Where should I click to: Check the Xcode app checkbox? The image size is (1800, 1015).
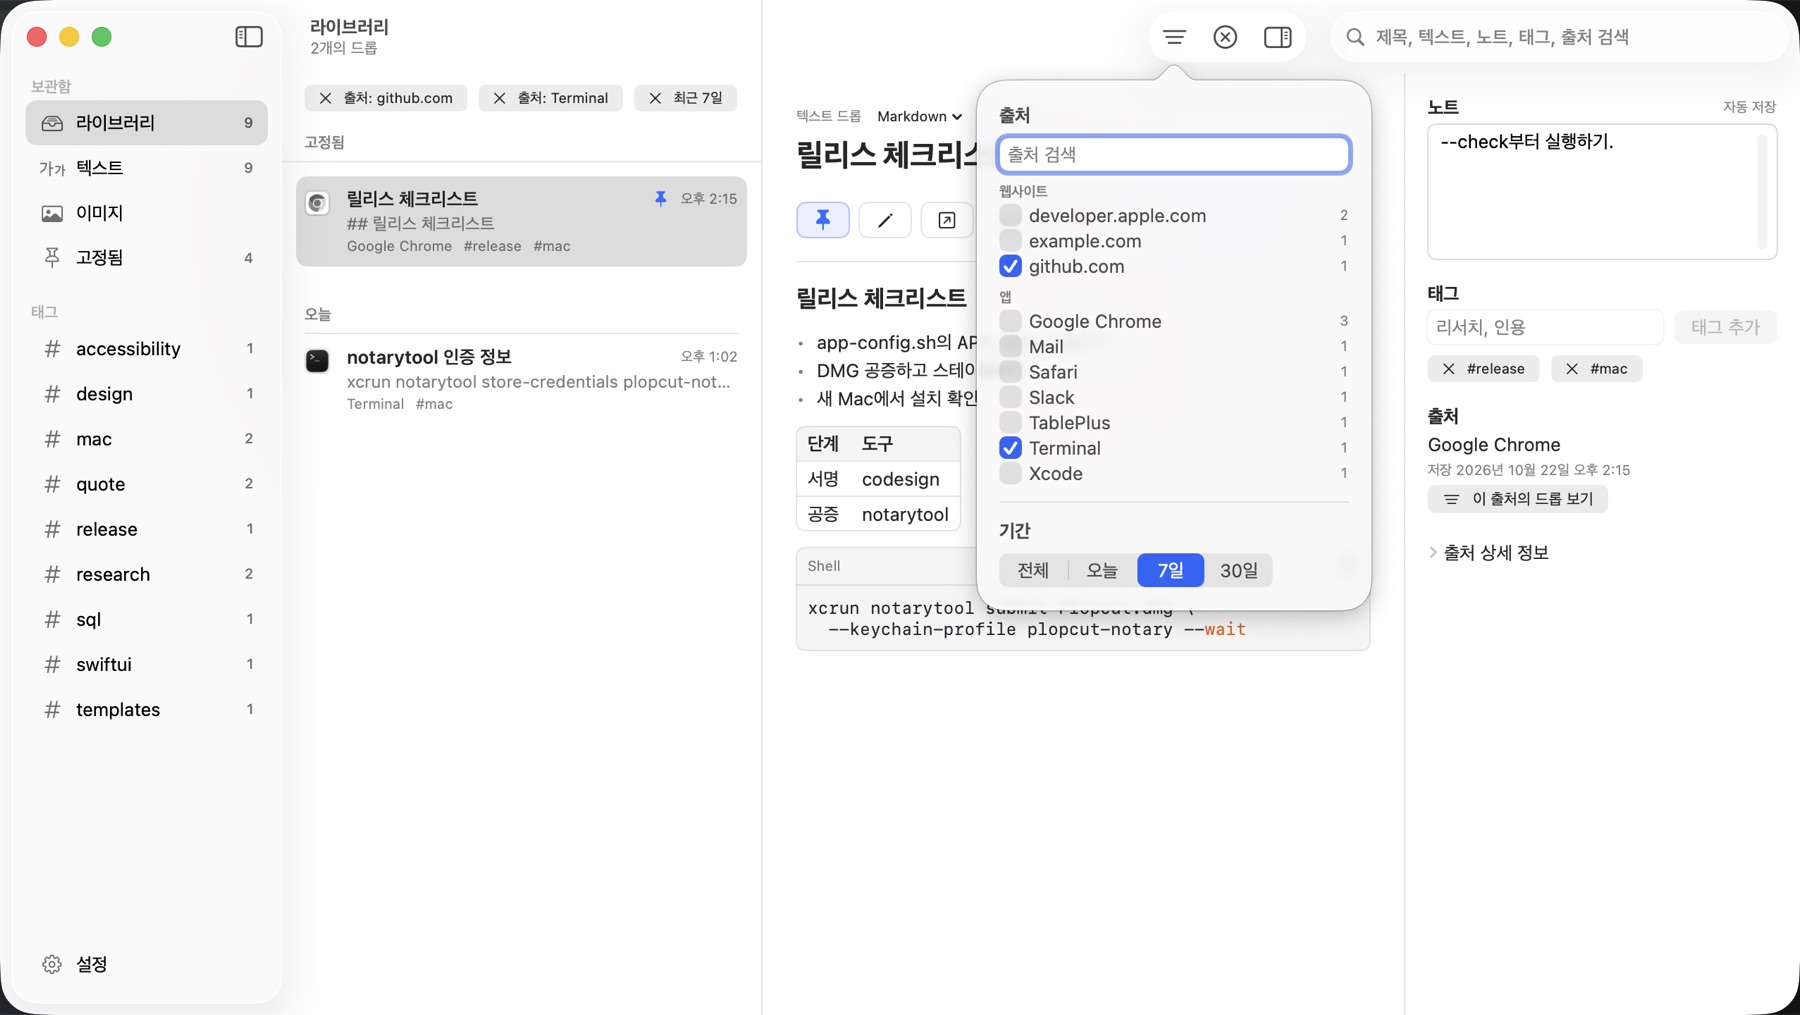[x=1010, y=473]
